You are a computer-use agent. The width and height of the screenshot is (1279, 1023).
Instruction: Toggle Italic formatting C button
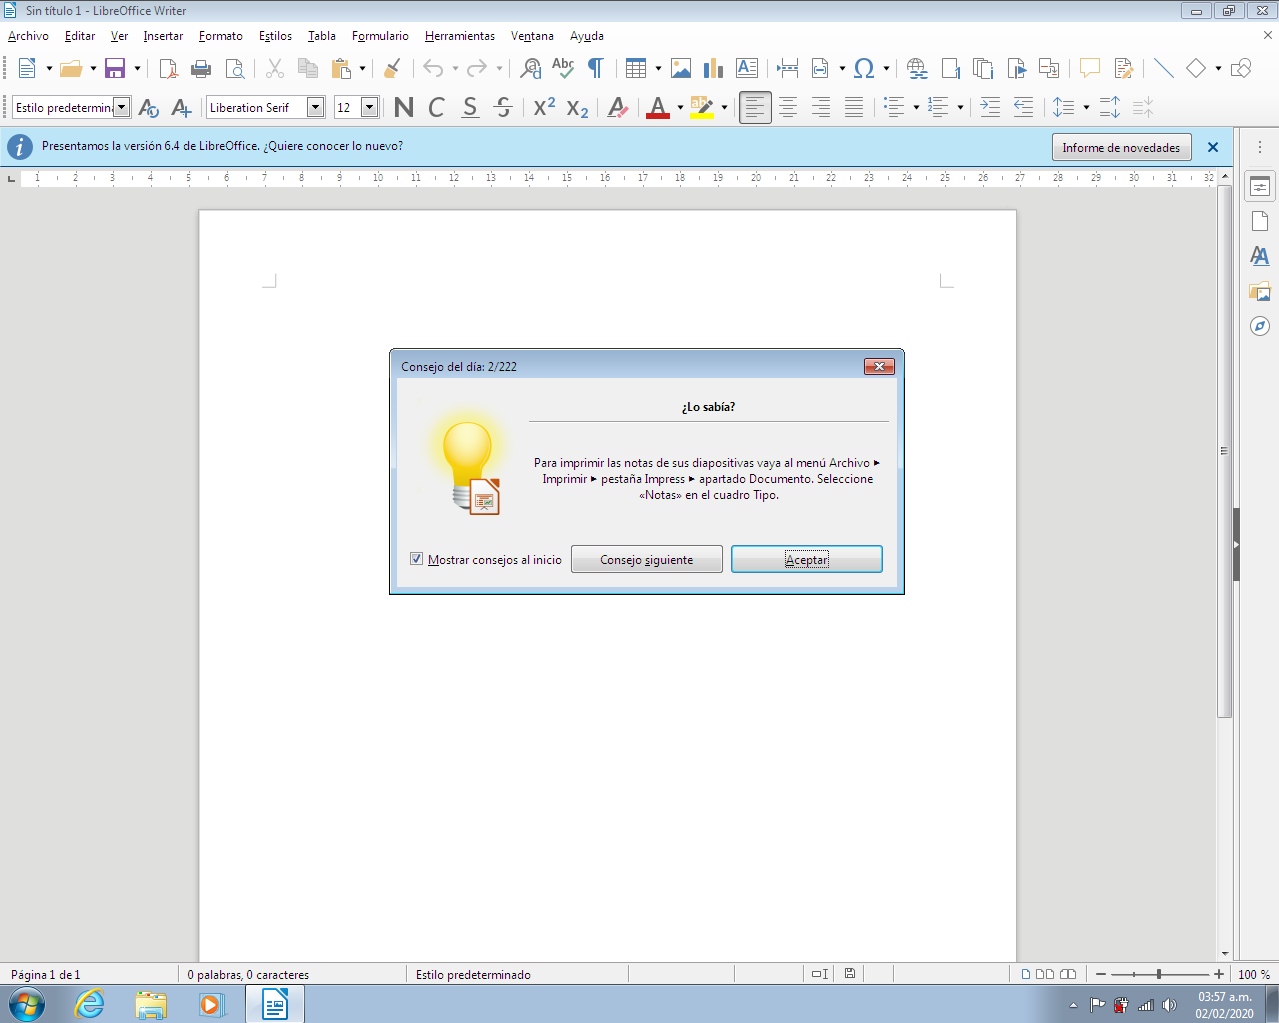[437, 107]
